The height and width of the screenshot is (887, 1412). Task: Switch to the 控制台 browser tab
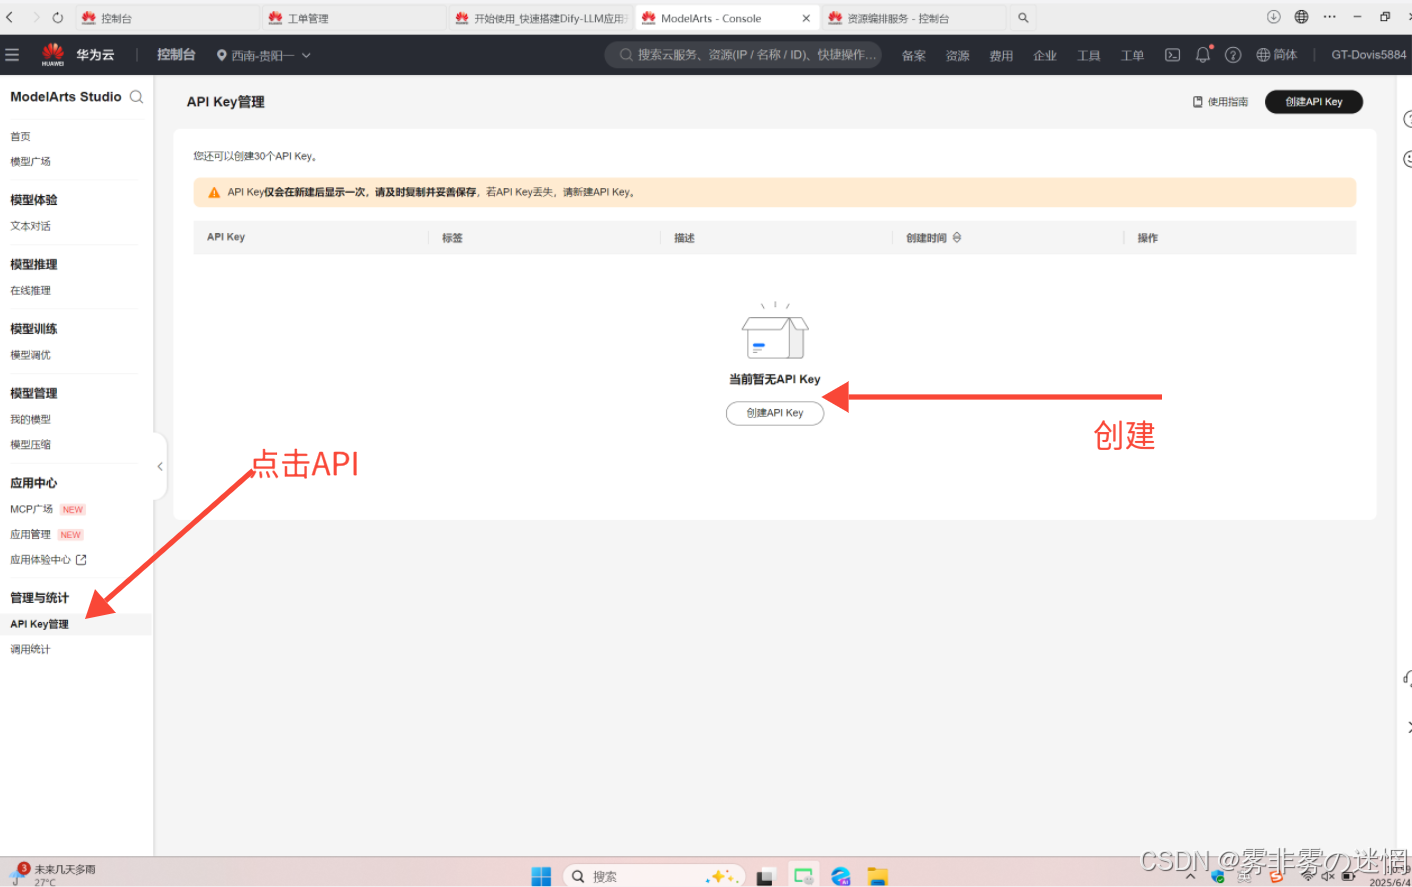coord(167,18)
